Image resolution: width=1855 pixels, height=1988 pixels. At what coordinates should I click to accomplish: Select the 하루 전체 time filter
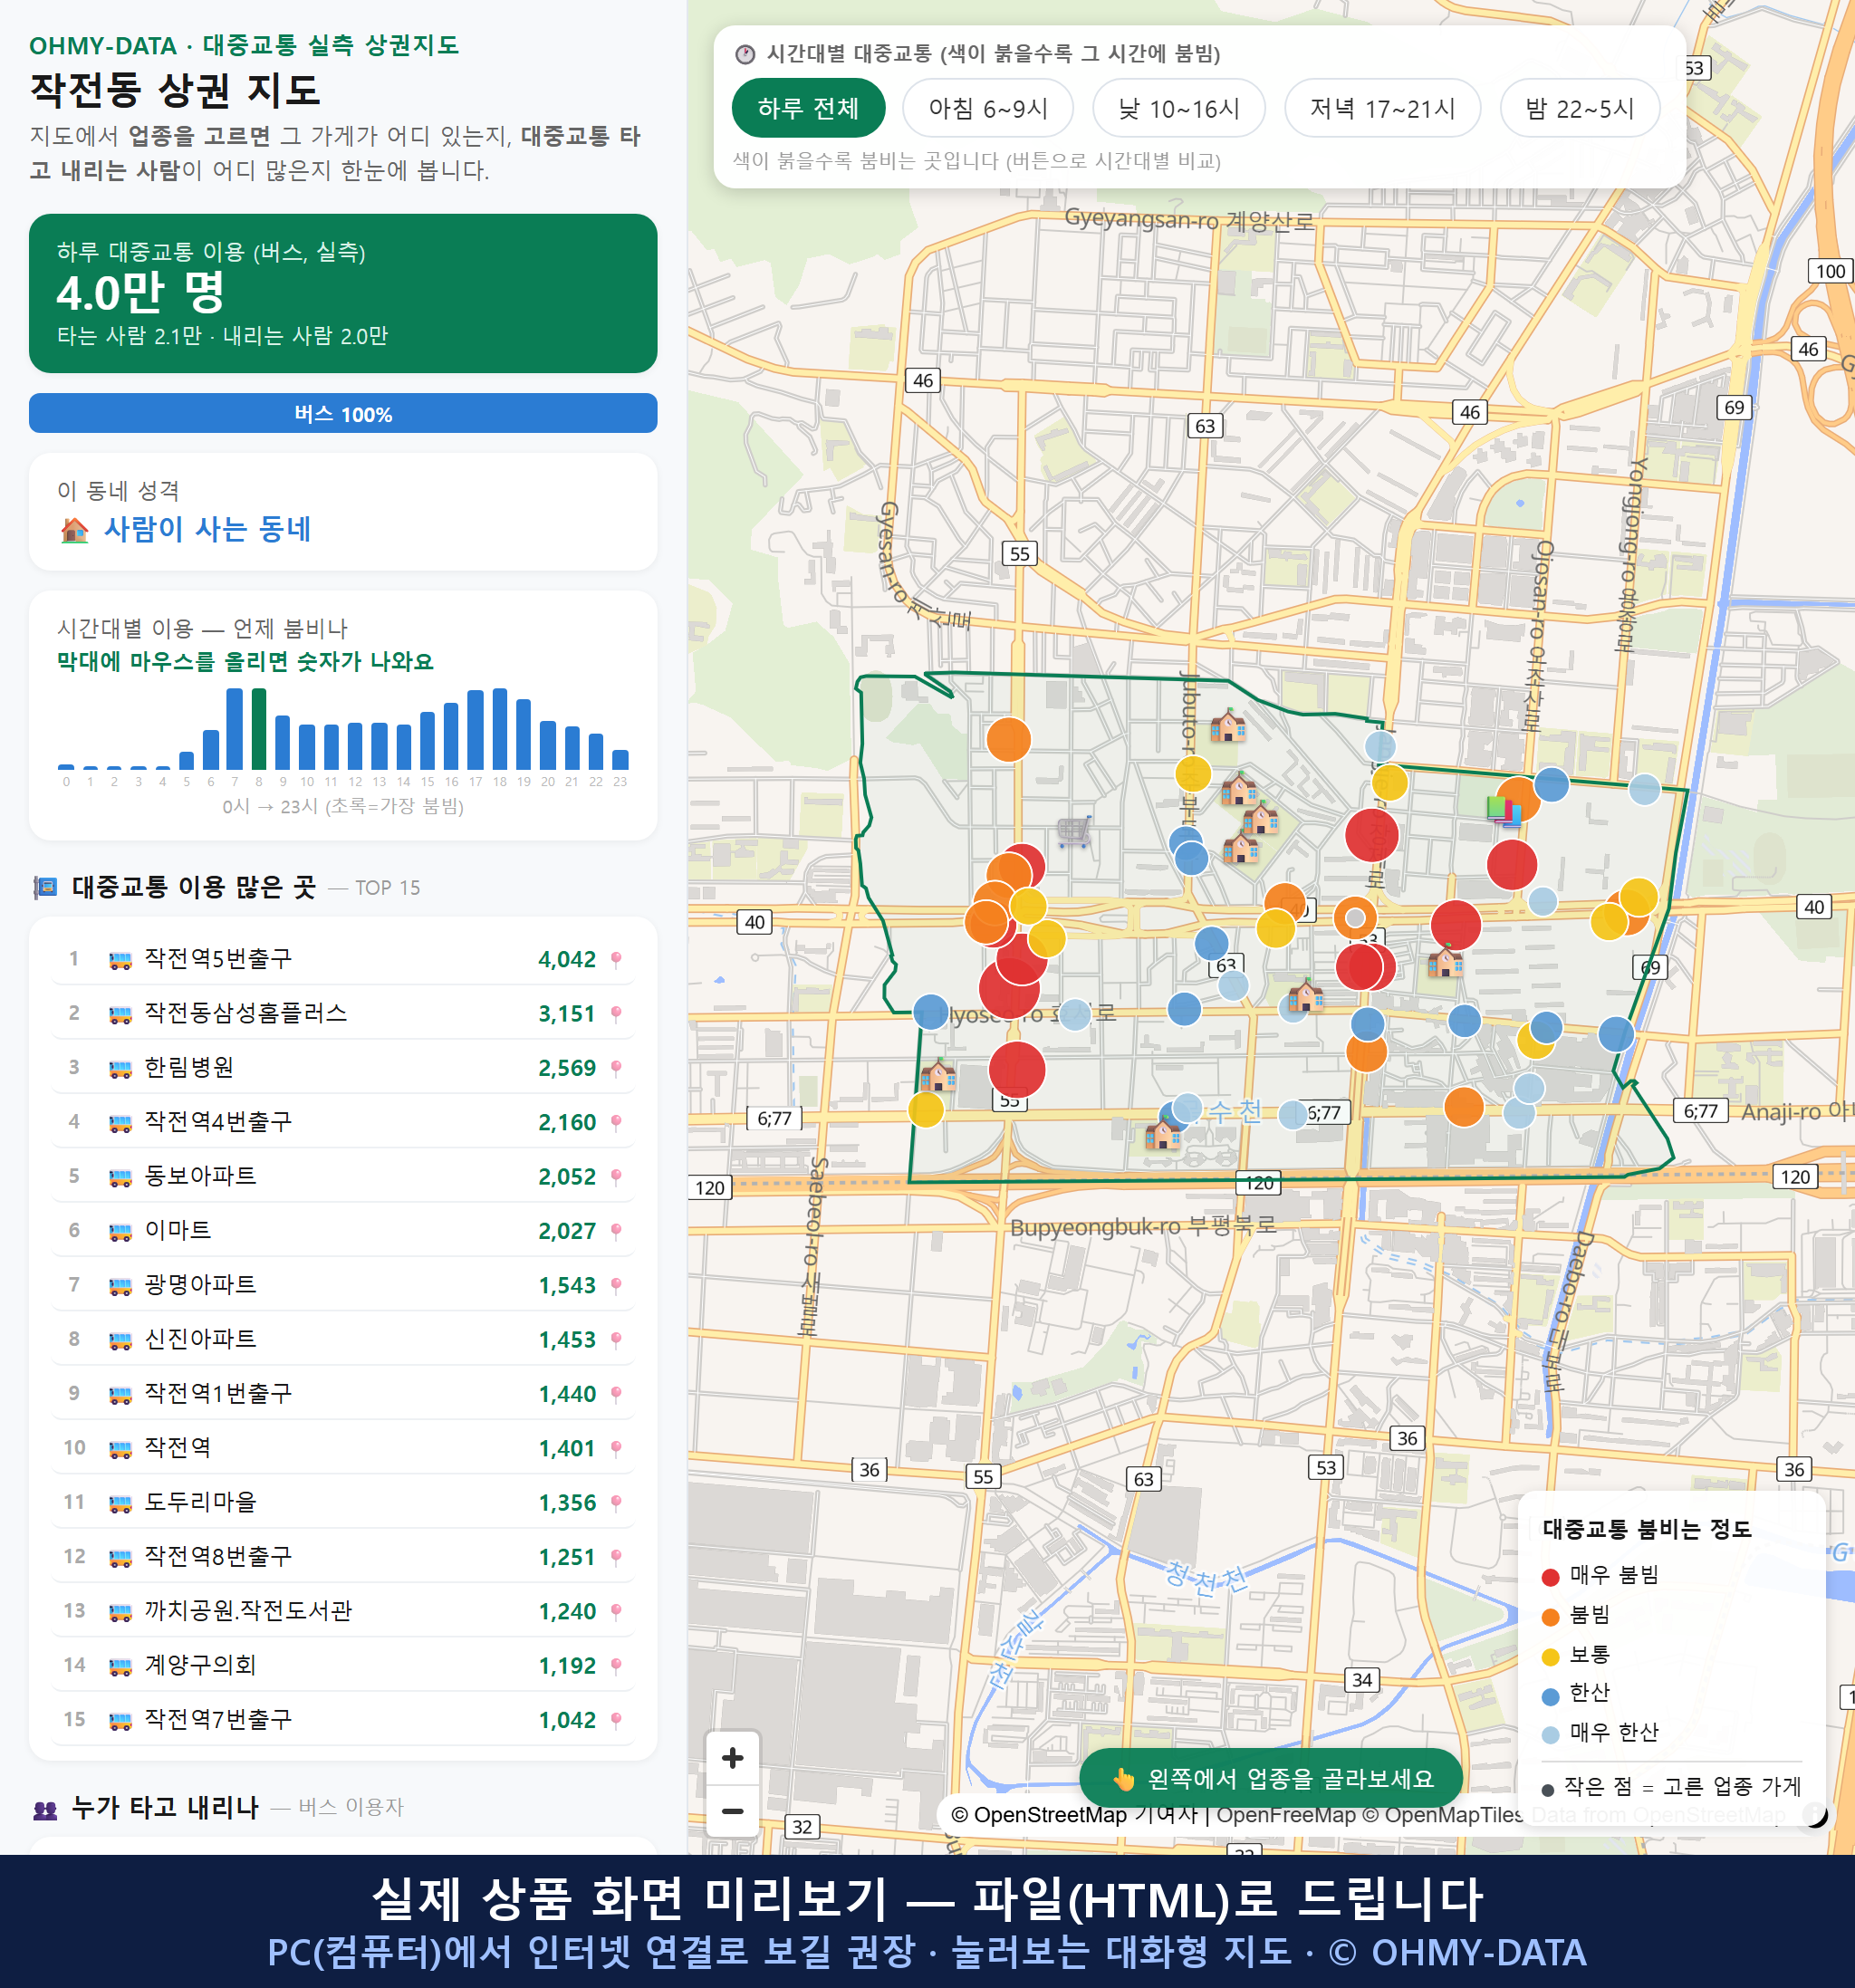tap(808, 108)
